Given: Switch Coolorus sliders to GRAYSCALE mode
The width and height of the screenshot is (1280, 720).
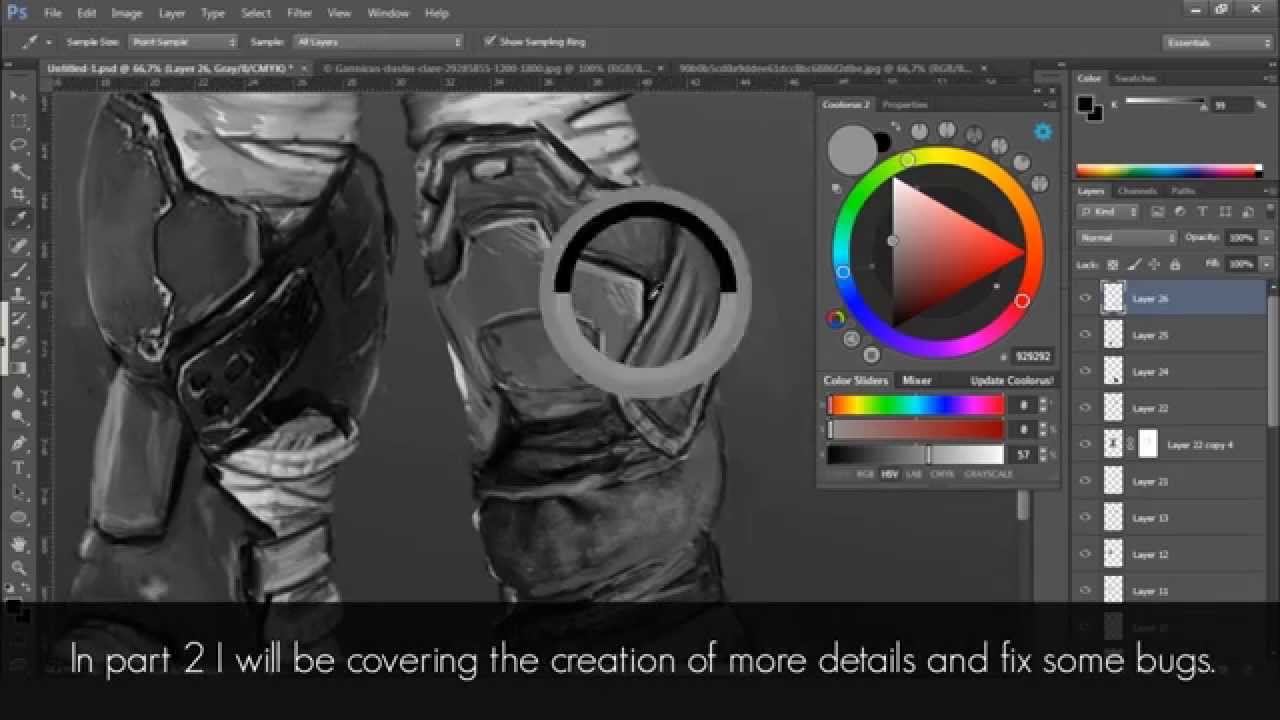Looking at the screenshot, I should click(988, 474).
